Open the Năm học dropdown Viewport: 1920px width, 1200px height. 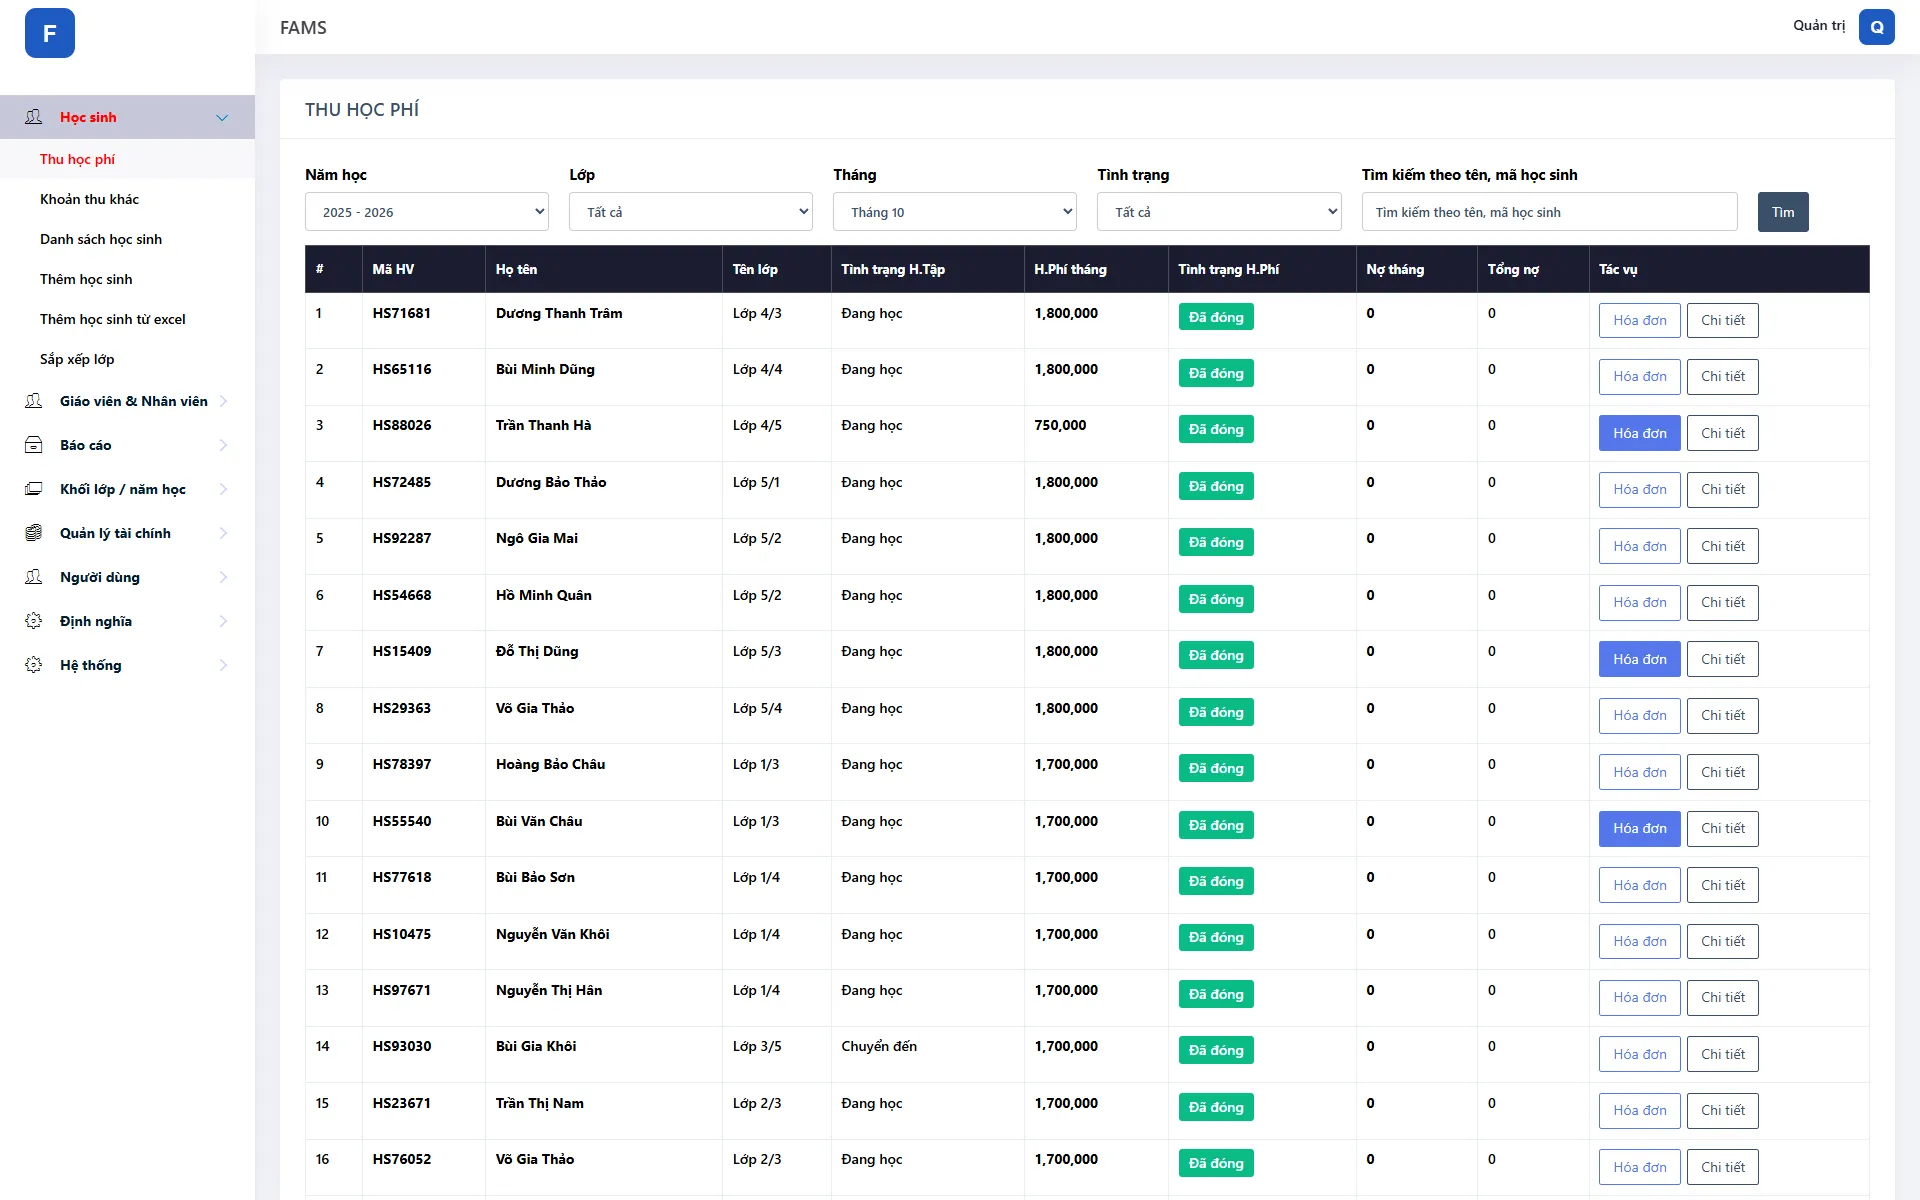[x=427, y=212]
